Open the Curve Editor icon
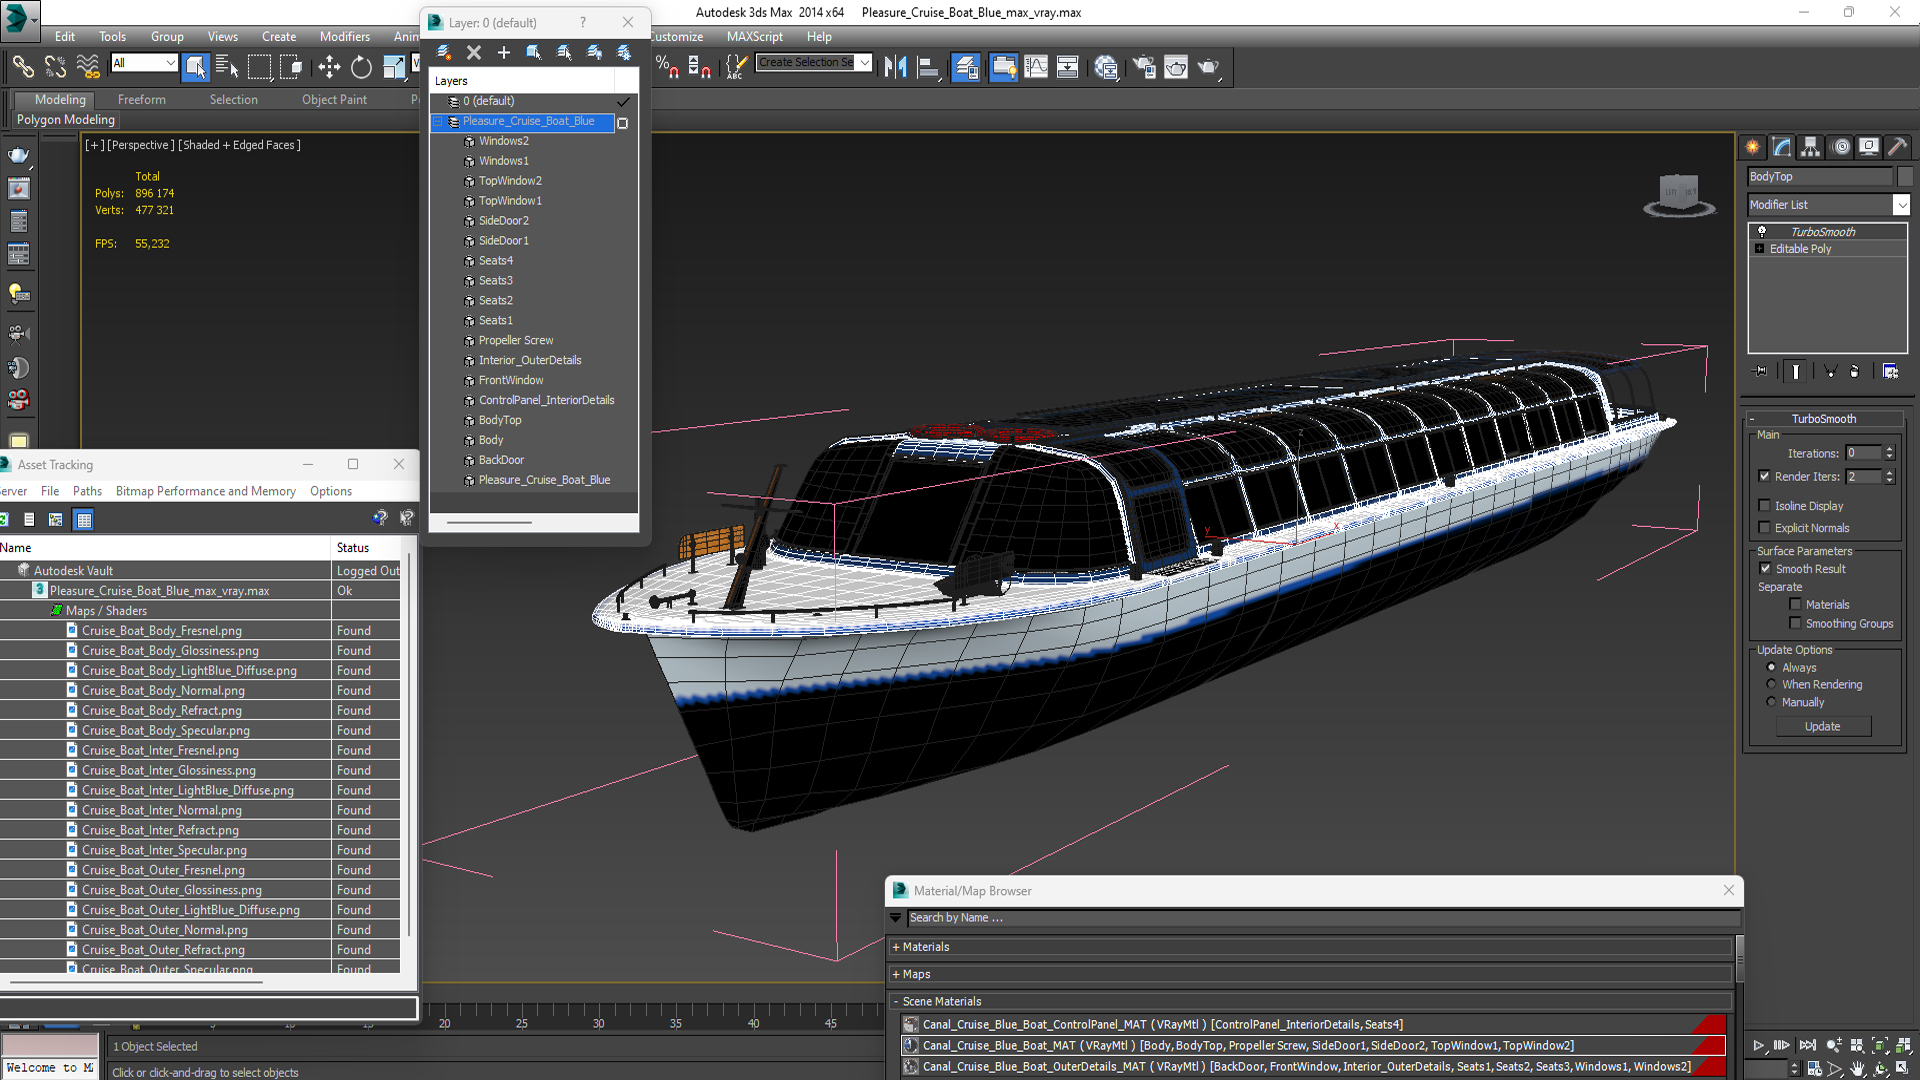Screen dimensions: 1920x1080 (1036, 67)
